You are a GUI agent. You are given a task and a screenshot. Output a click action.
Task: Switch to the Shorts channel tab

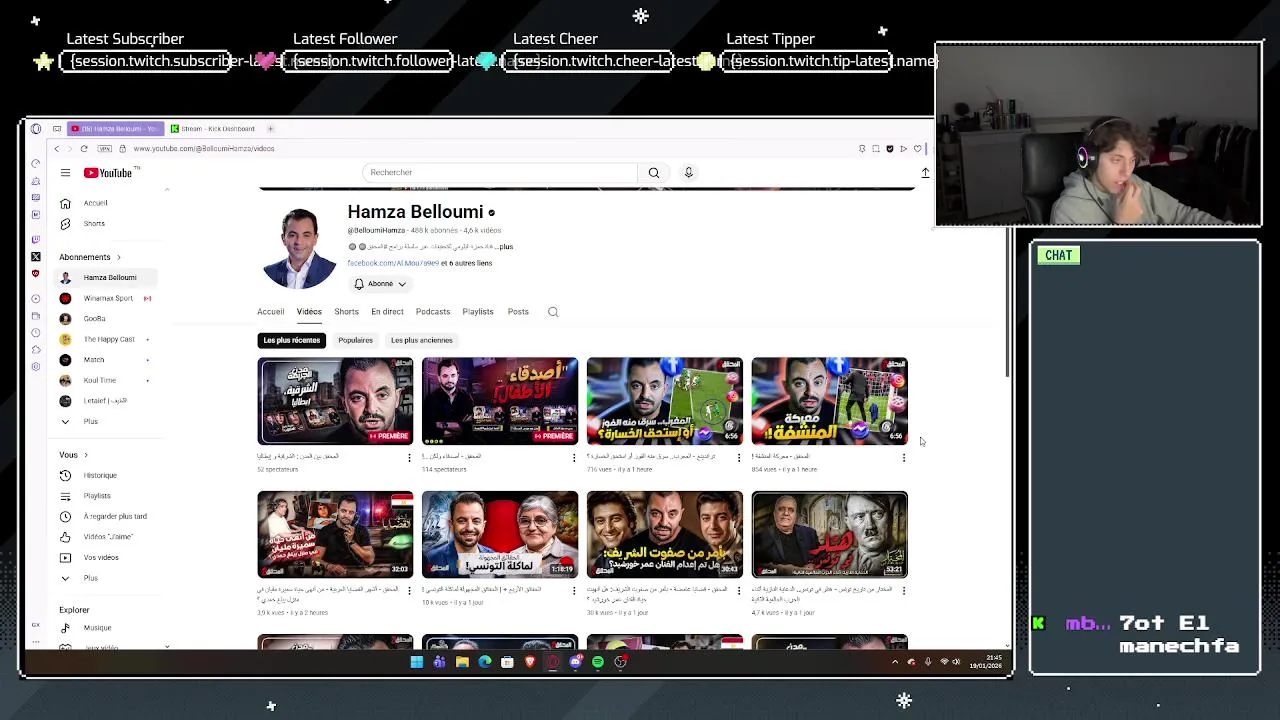346,312
